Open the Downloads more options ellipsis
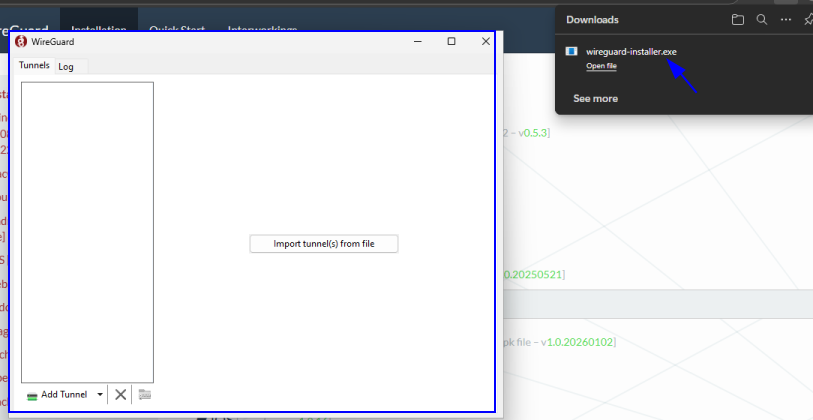This screenshot has width=813, height=420. pos(786,20)
